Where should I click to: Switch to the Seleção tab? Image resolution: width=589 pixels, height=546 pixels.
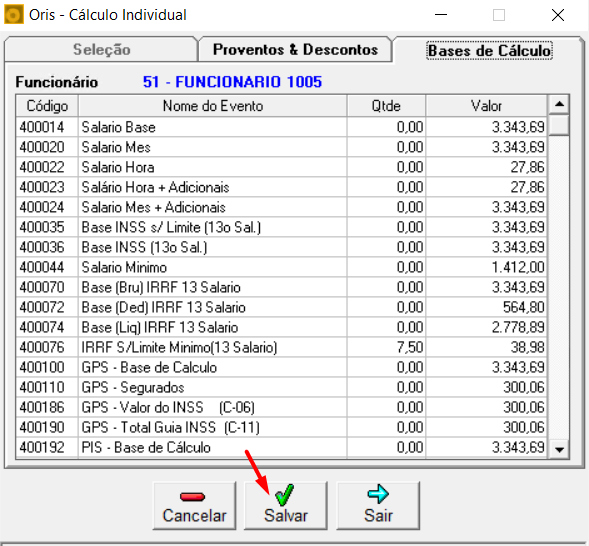point(101,50)
